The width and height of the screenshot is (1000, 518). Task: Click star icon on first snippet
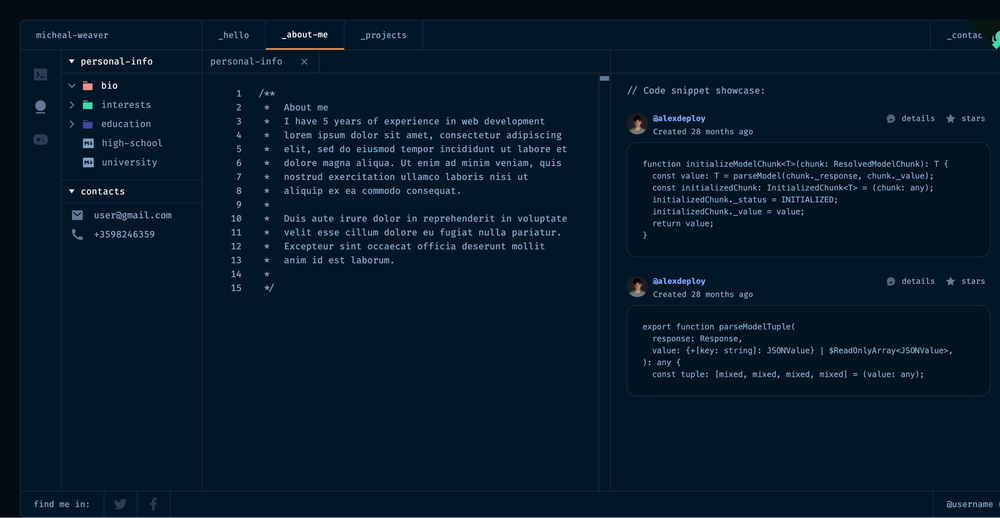point(950,119)
